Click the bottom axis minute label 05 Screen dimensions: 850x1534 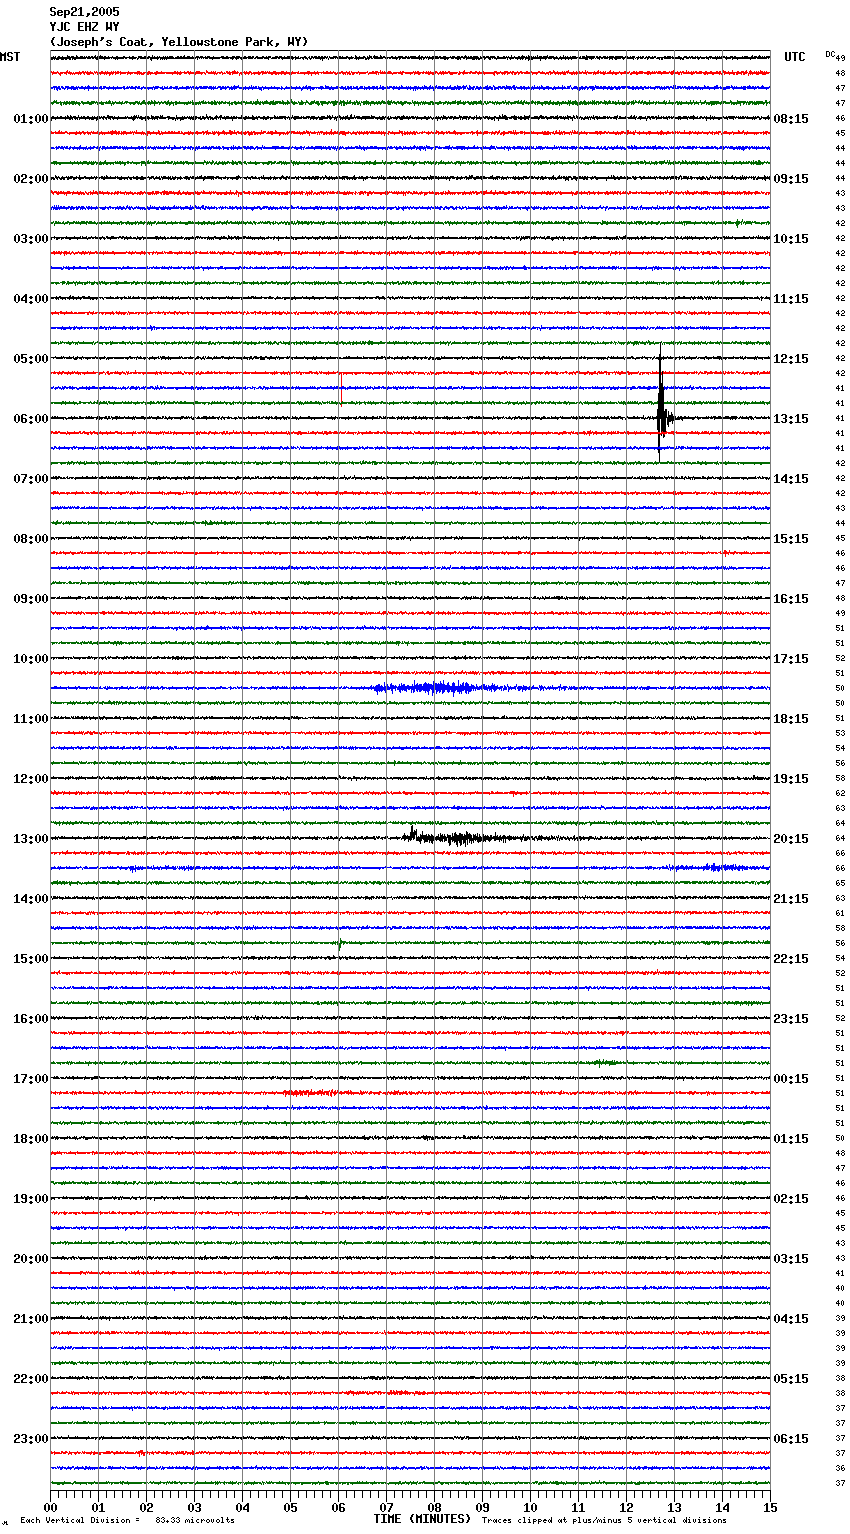coord(290,1507)
